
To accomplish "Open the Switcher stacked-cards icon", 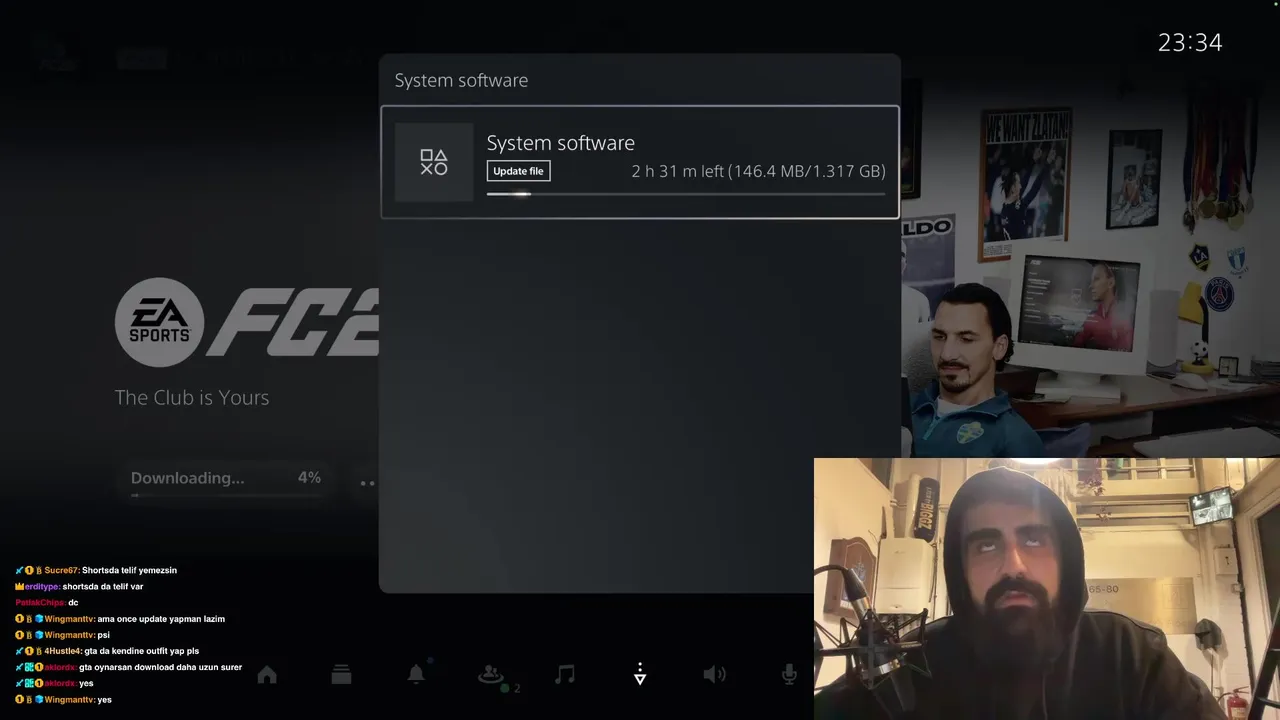I will 341,675.
